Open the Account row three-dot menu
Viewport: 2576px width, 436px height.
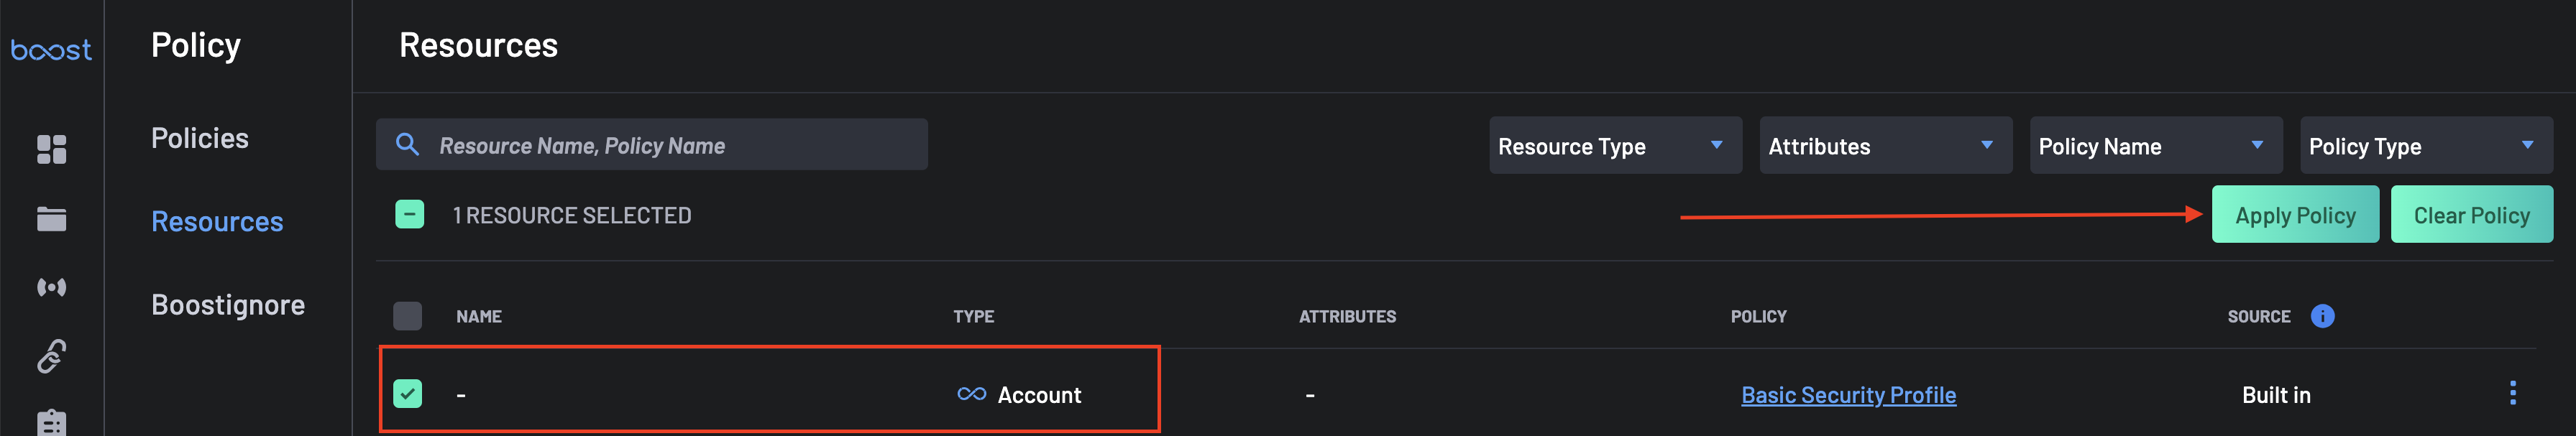tap(2512, 393)
